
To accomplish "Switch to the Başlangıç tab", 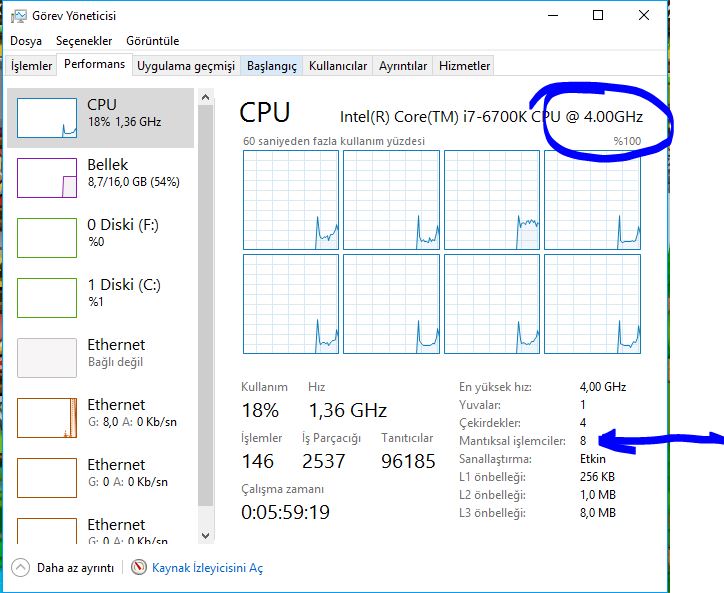I will point(272,66).
